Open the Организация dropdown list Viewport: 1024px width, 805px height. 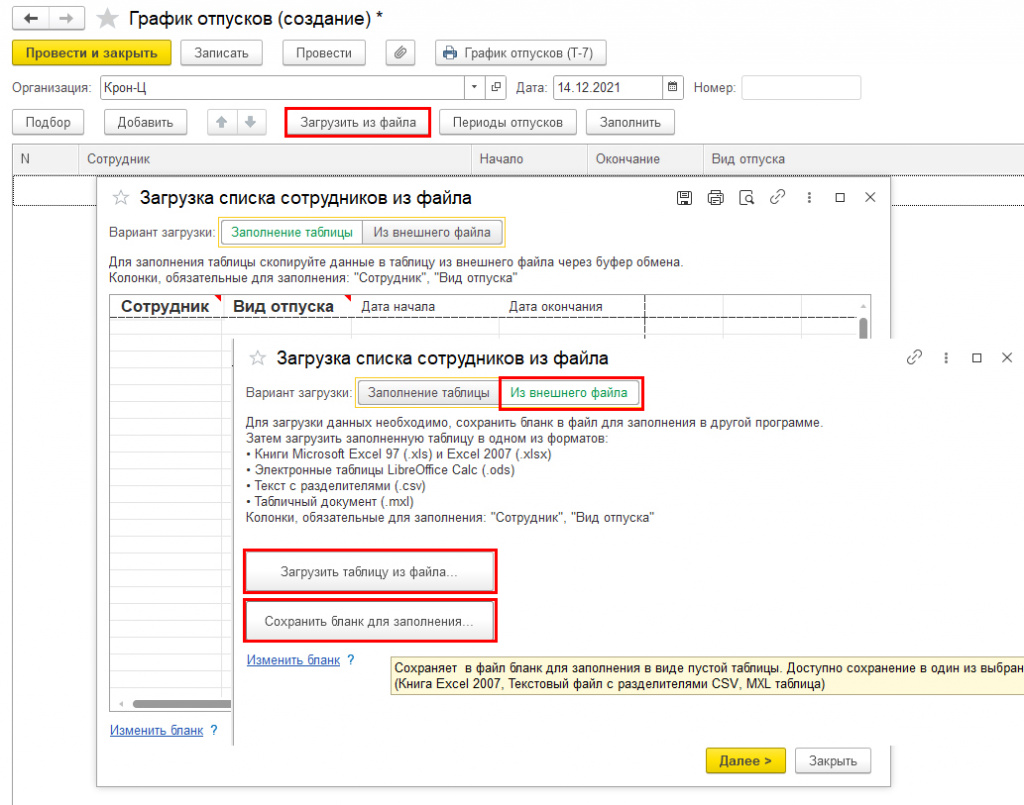click(x=474, y=87)
